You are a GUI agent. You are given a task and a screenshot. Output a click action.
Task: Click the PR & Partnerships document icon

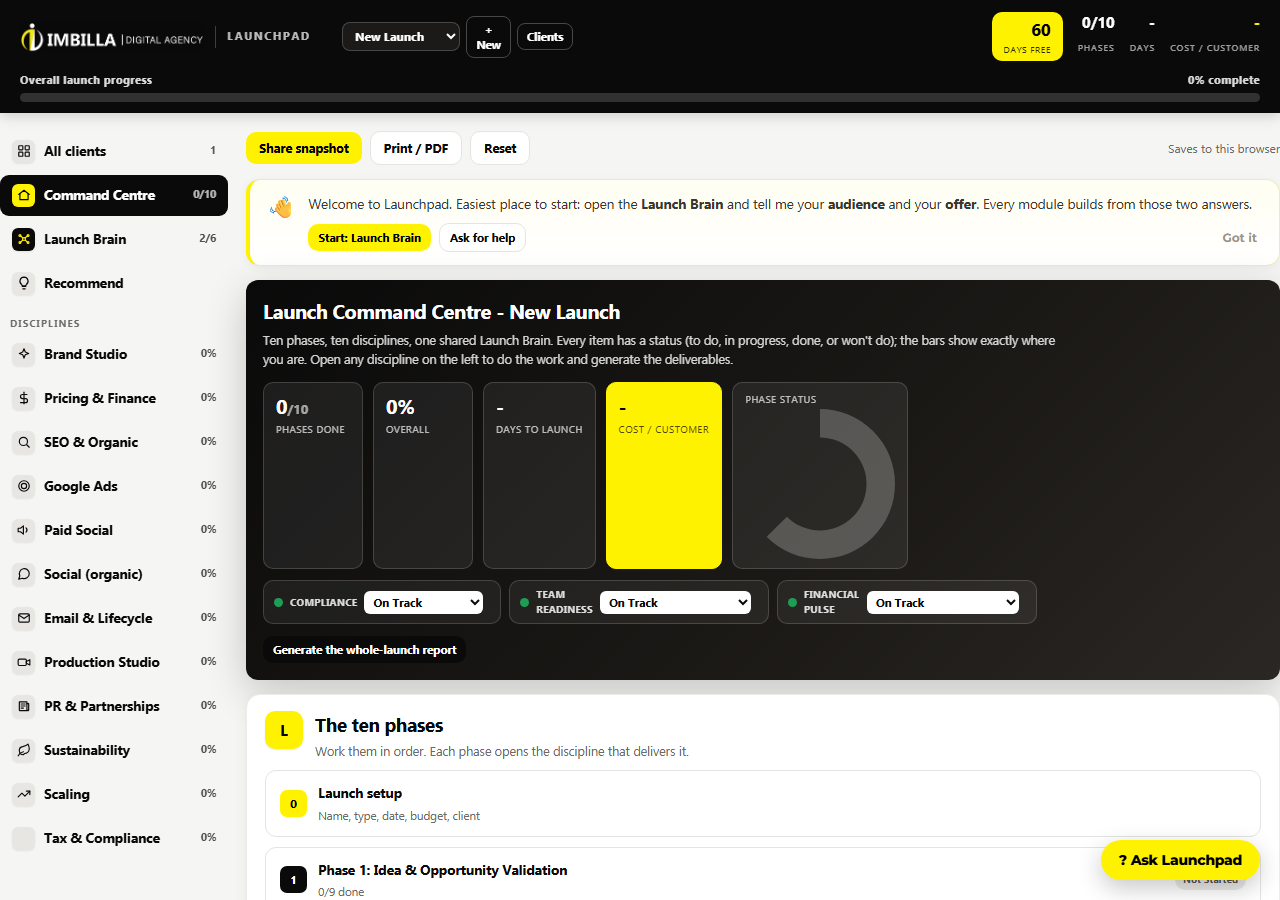23,706
